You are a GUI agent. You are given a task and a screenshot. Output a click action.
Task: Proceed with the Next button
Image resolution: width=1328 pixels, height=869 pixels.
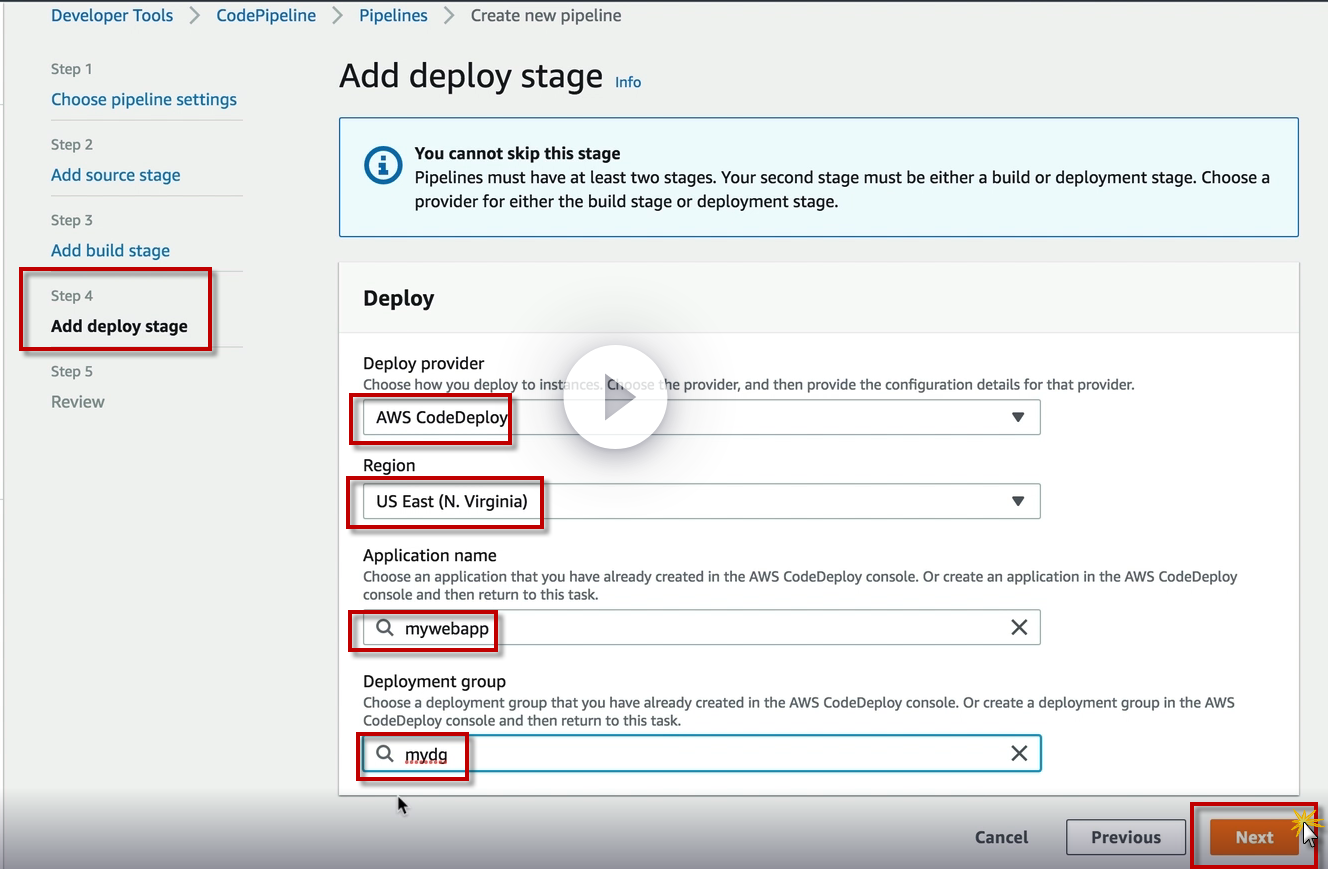coord(1254,837)
